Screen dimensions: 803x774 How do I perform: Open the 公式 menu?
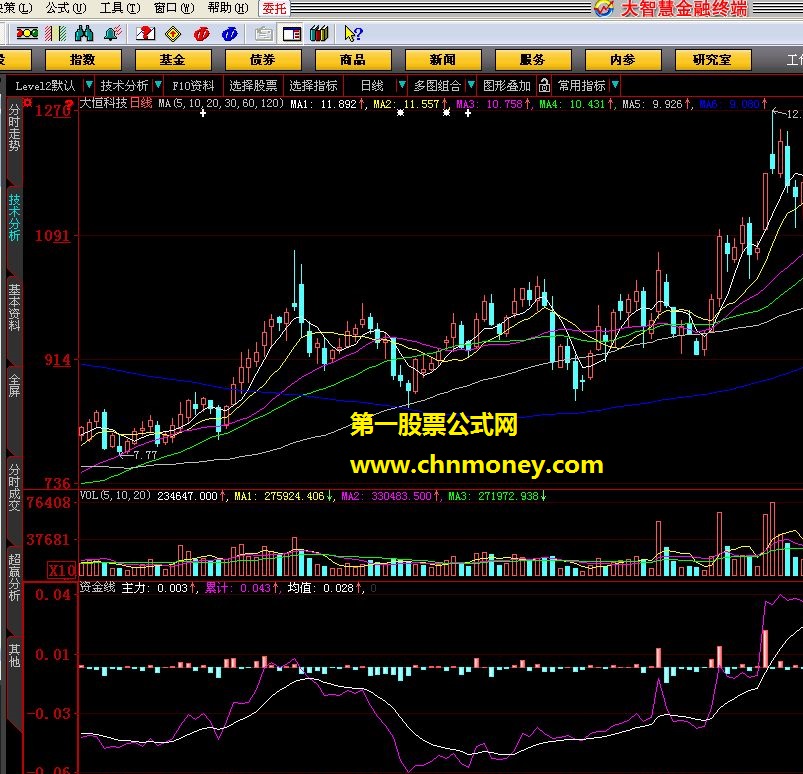[66, 8]
